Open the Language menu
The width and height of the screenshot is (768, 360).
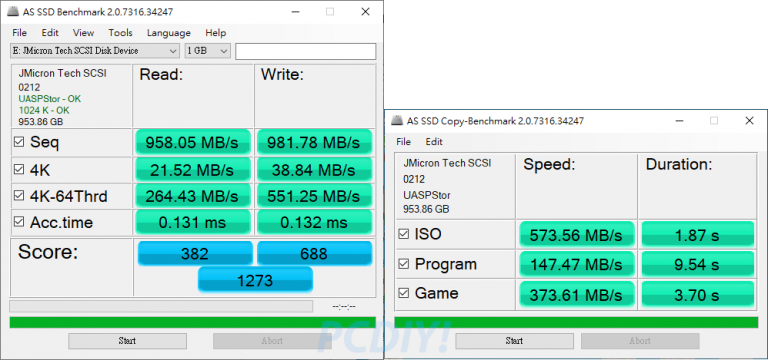(168, 33)
